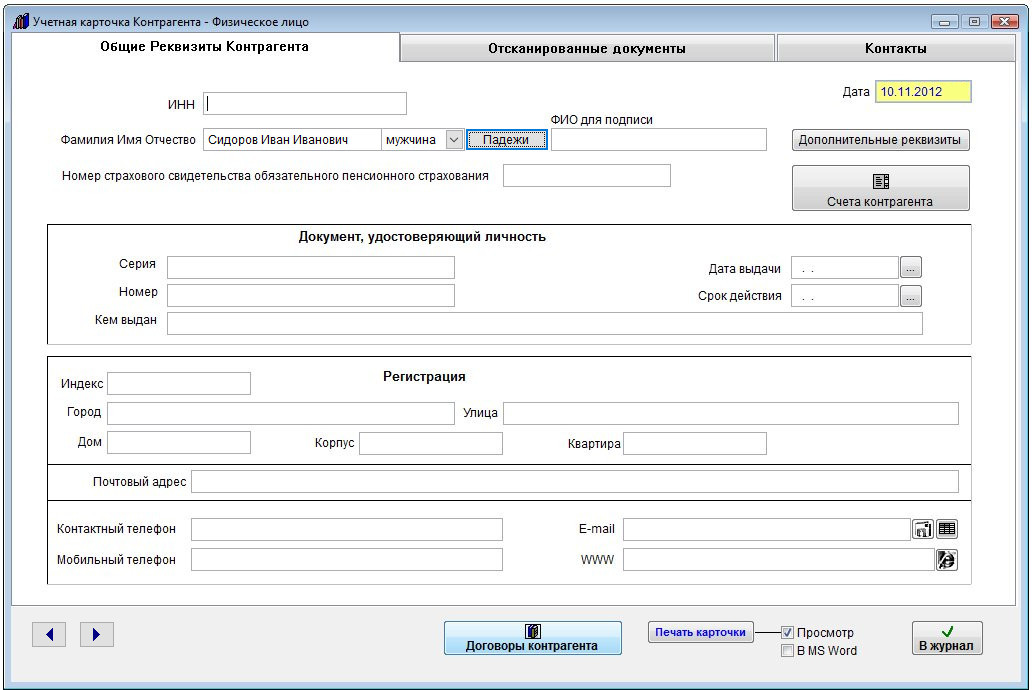The width and height of the screenshot is (1032, 690).
Task: Switch to Отсканированные документы tab
Action: point(587,48)
